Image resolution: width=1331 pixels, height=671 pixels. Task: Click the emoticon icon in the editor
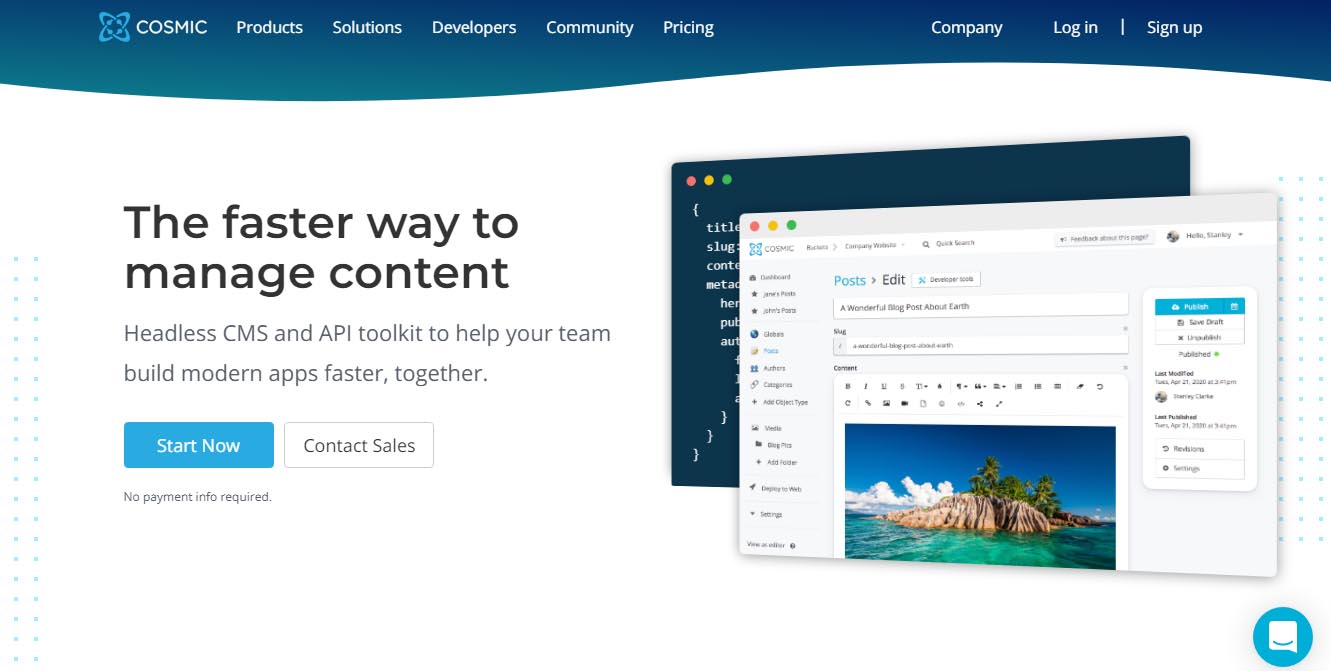click(942, 404)
